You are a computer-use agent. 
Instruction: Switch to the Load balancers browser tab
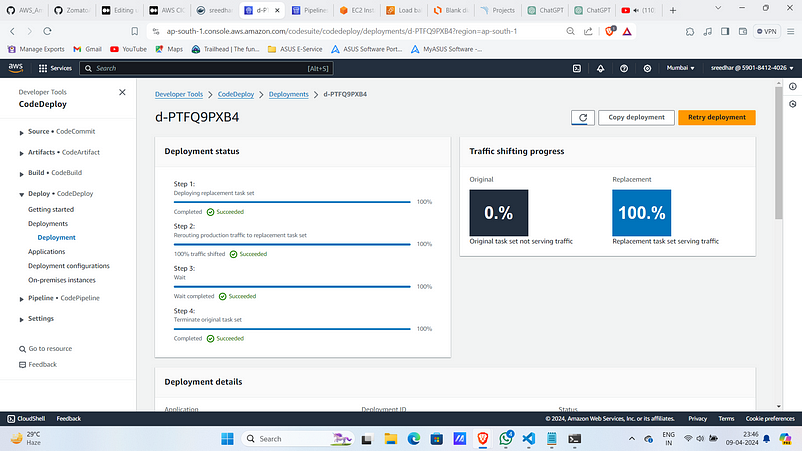point(404,10)
